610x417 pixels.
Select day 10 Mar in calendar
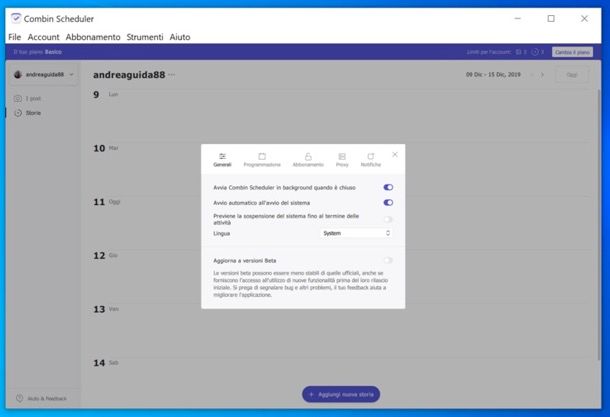105,148
